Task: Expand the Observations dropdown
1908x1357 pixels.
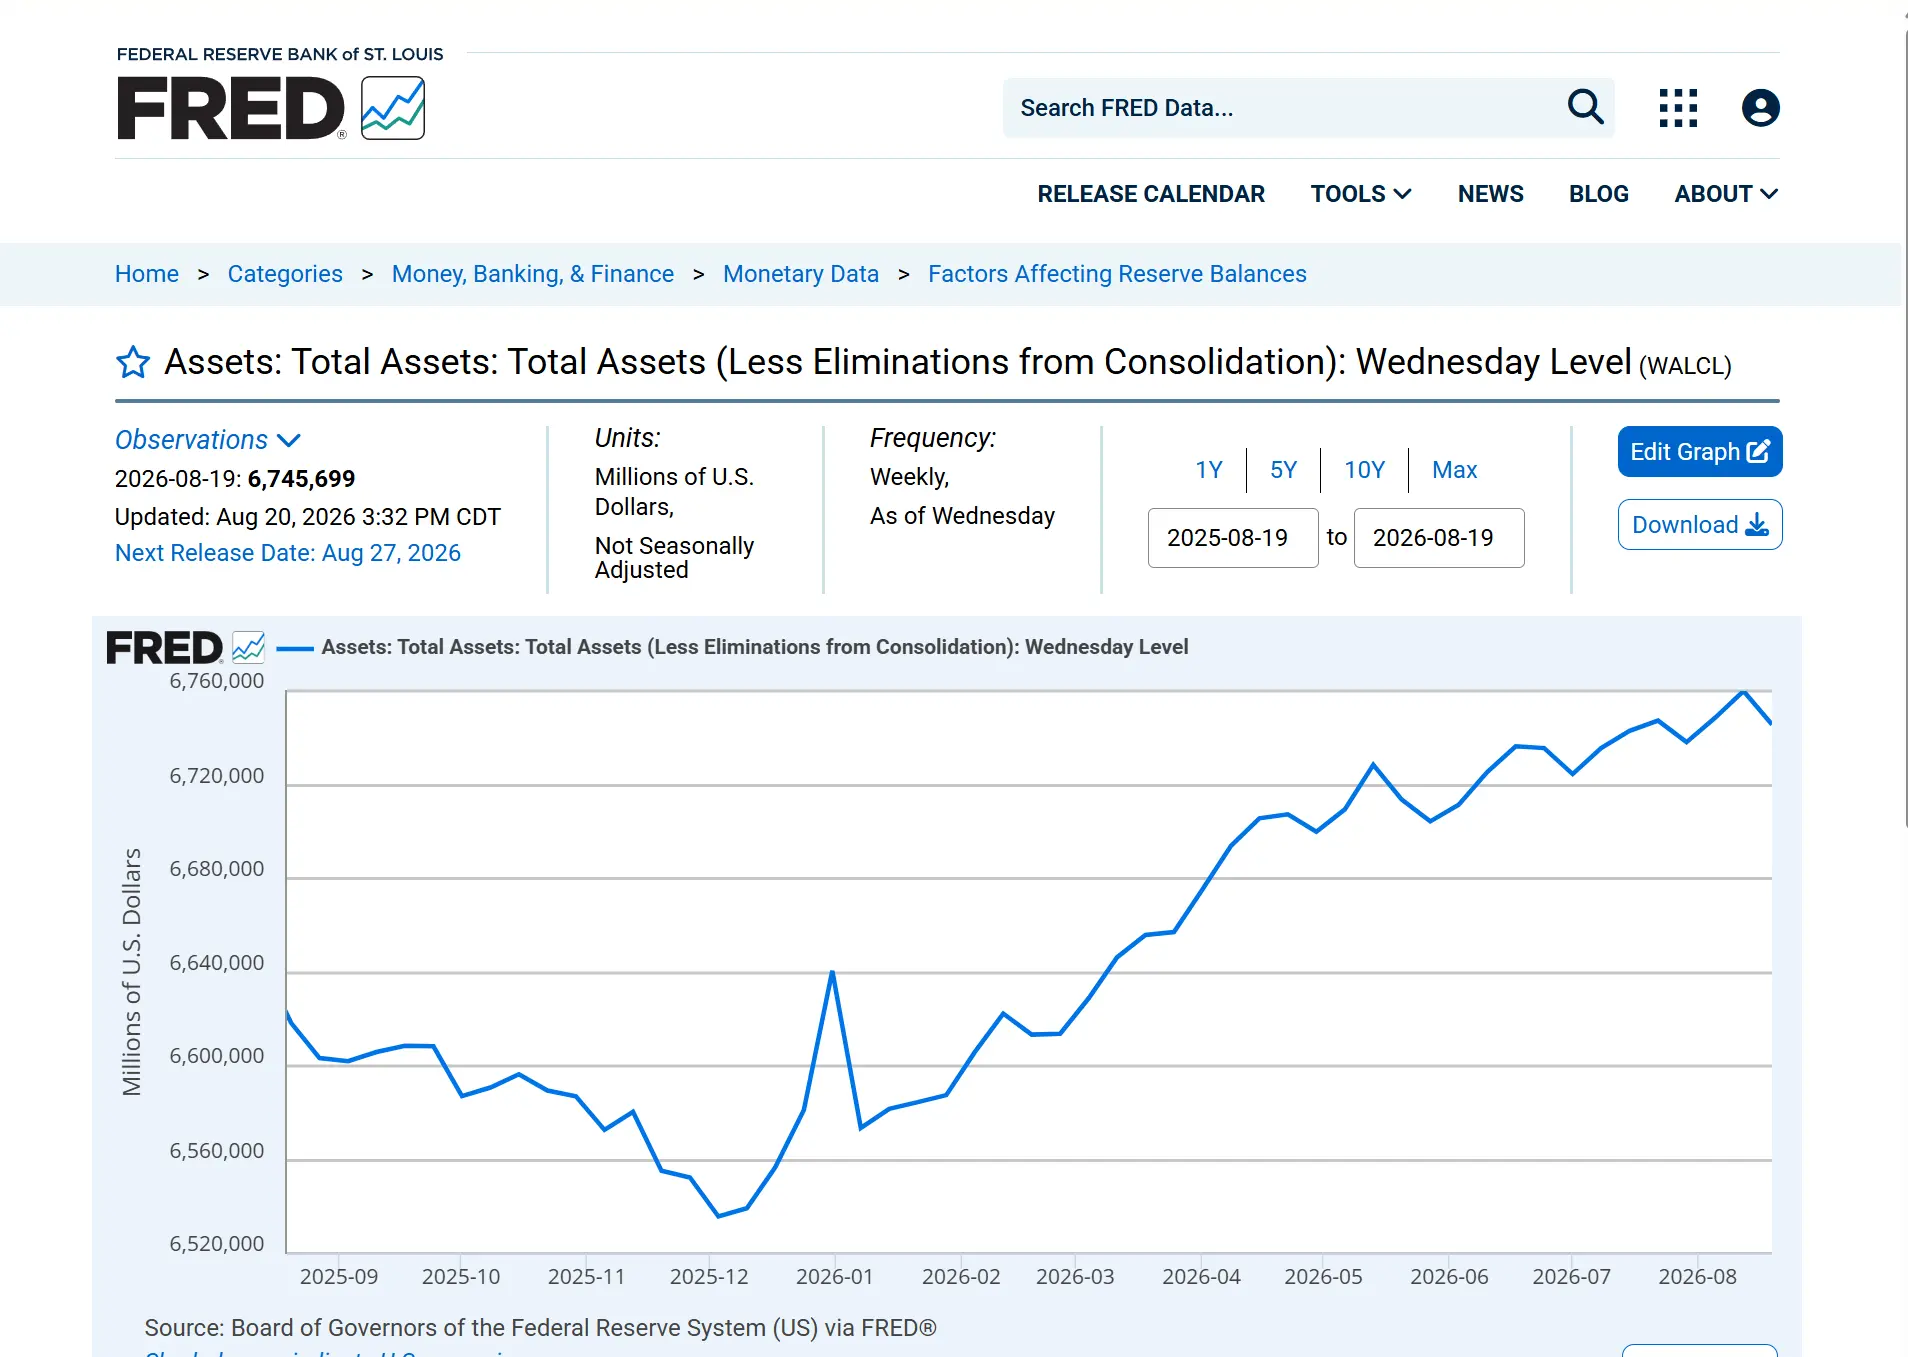Action: (208, 440)
